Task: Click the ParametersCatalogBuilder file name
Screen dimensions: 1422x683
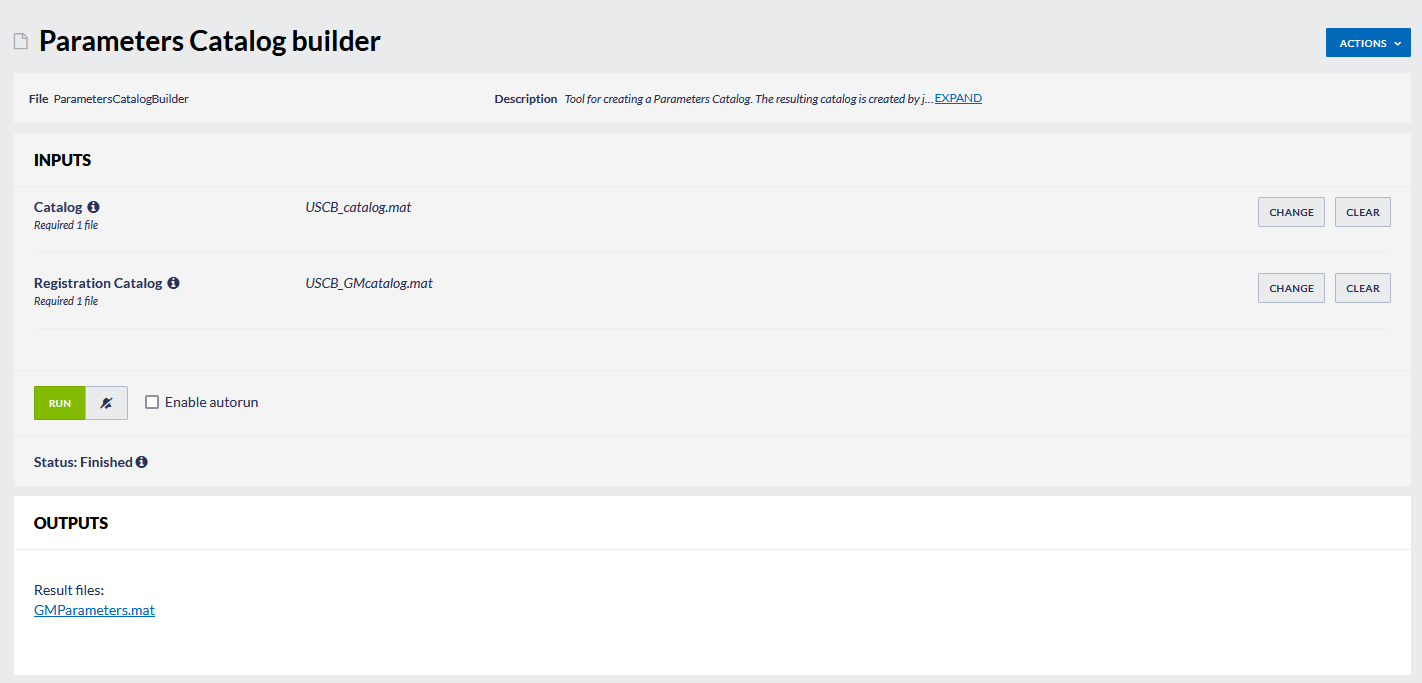Action: coord(121,99)
